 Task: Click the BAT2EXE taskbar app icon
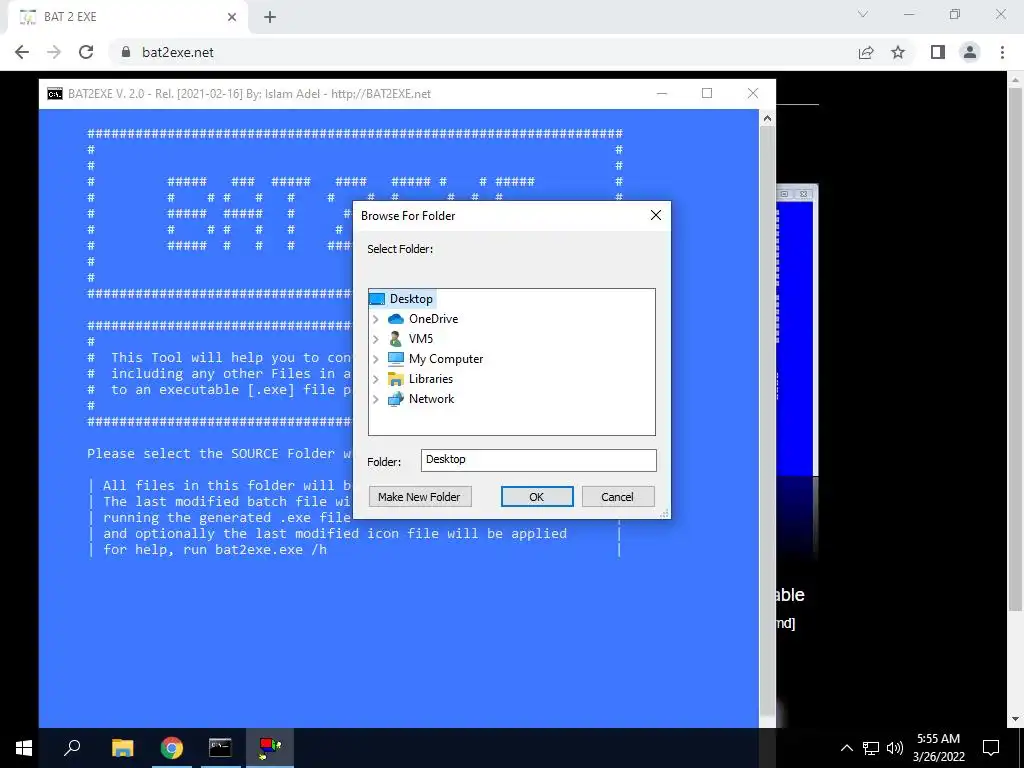[270, 748]
